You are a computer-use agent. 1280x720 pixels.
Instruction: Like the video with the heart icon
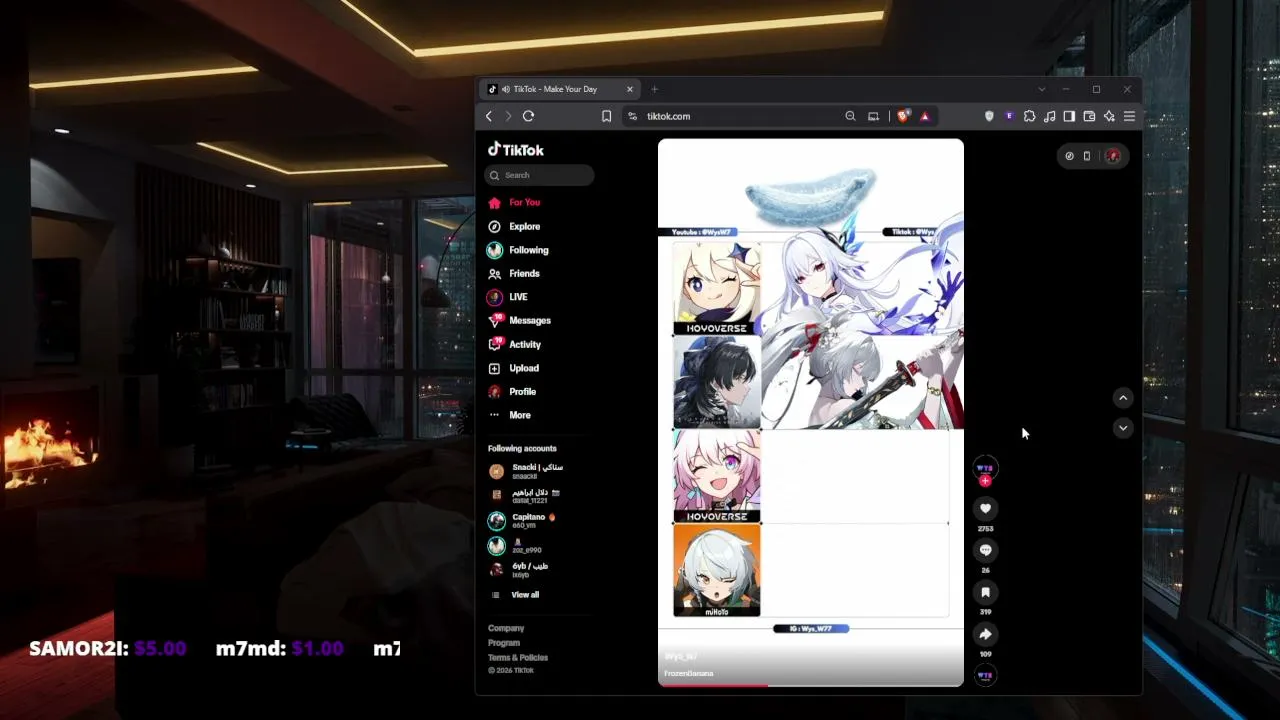click(985, 508)
